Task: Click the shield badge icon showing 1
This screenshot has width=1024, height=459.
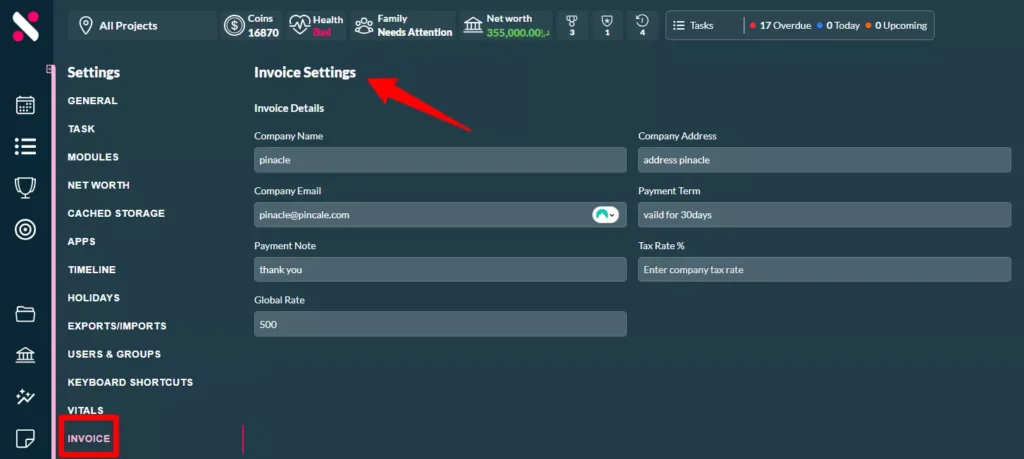Action: tap(607, 25)
